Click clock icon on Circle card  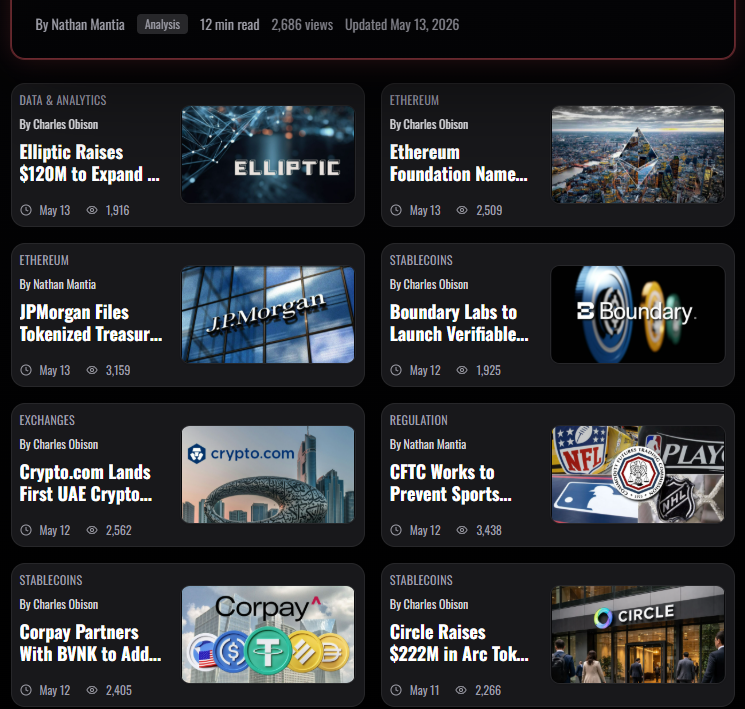[x=396, y=690]
